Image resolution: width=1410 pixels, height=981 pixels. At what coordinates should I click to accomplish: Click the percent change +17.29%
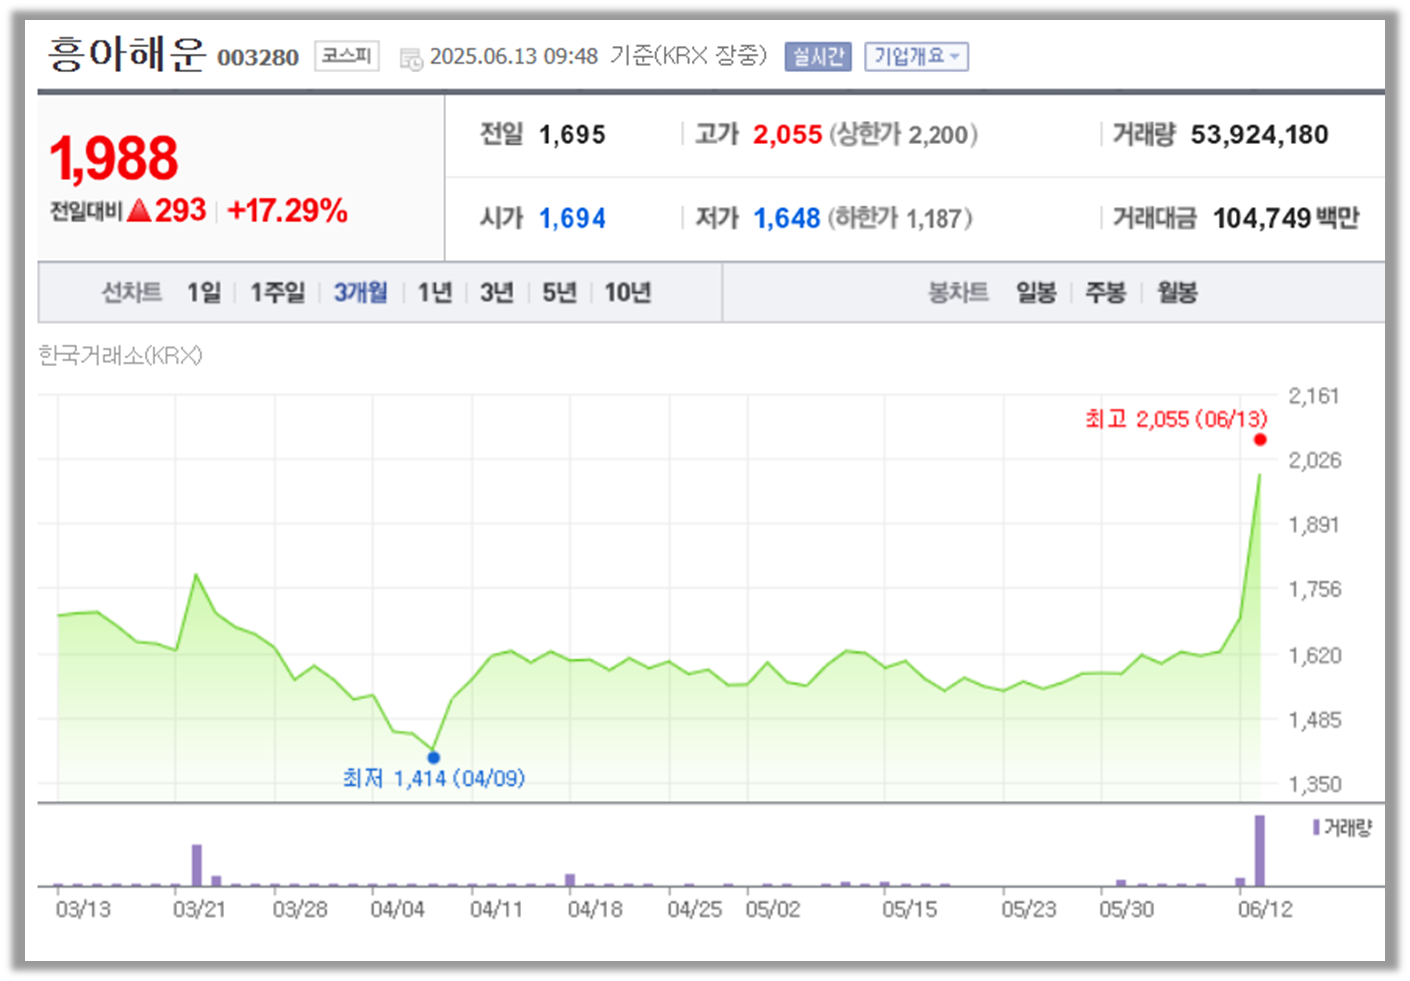pyautogui.click(x=288, y=211)
